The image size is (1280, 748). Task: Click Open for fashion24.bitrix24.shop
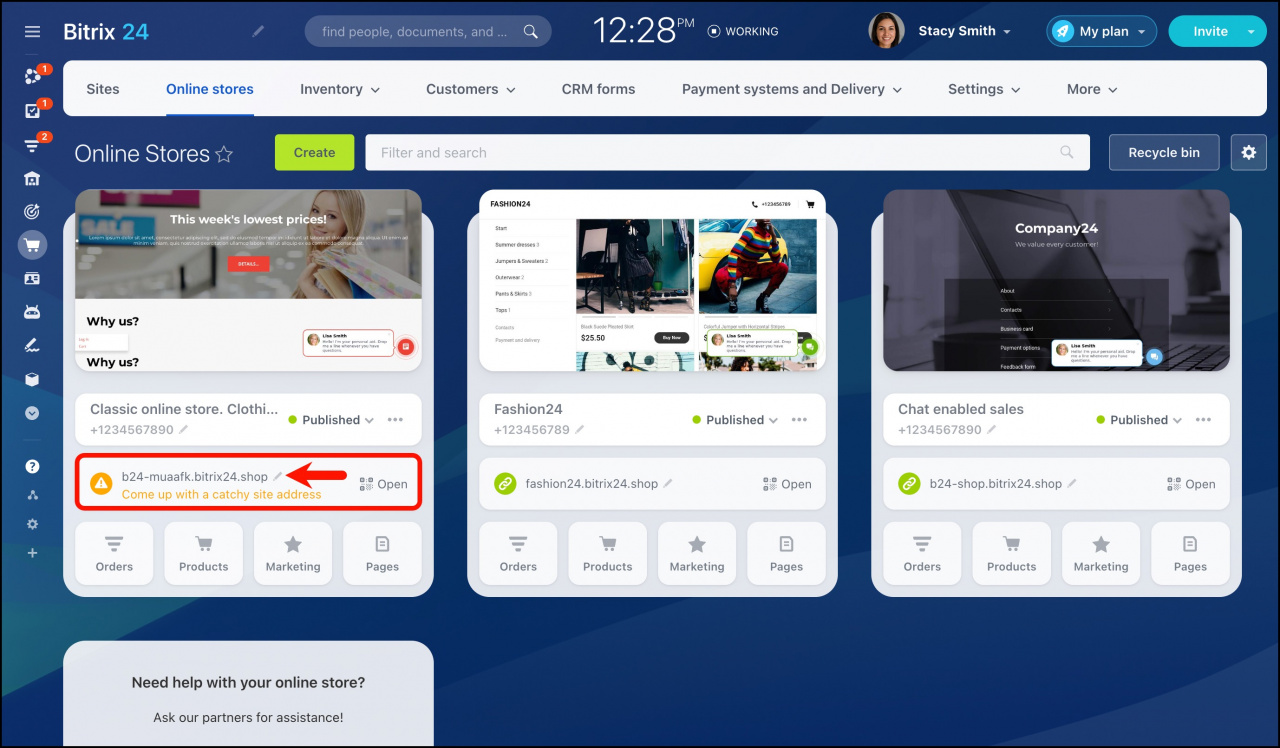(x=787, y=484)
